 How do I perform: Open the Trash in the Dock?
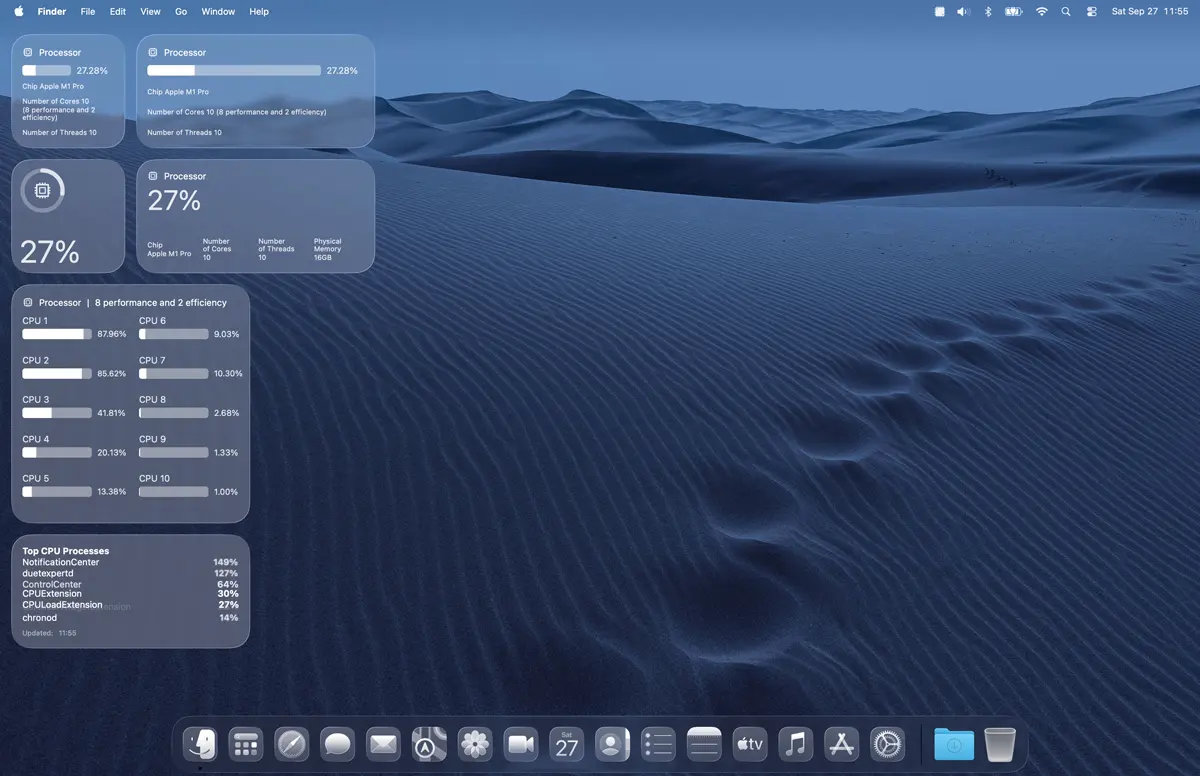(1000, 744)
